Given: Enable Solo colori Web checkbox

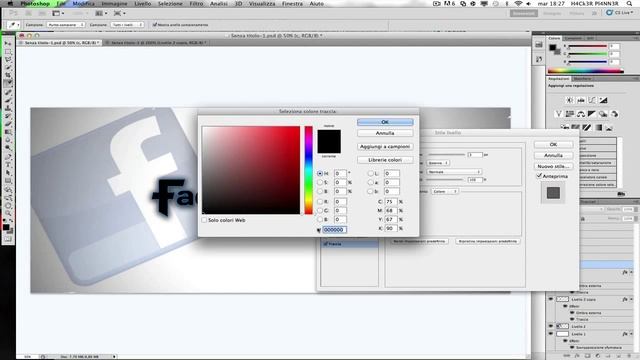Looking at the screenshot, I should [x=204, y=220].
